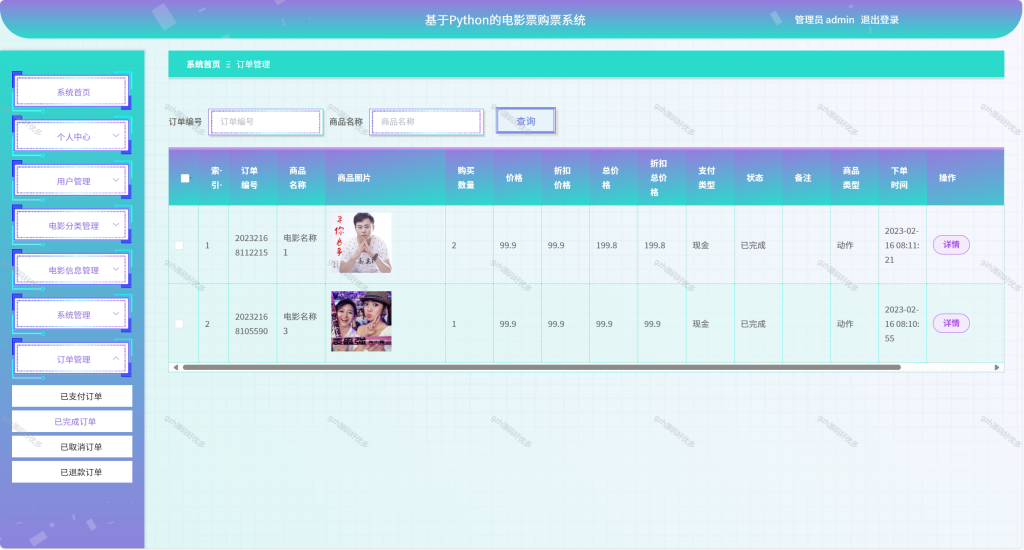Image resolution: width=1024 pixels, height=550 pixels.
Task: Expand the 系统管理 menu chevron
Action: [x=116, y=314]
